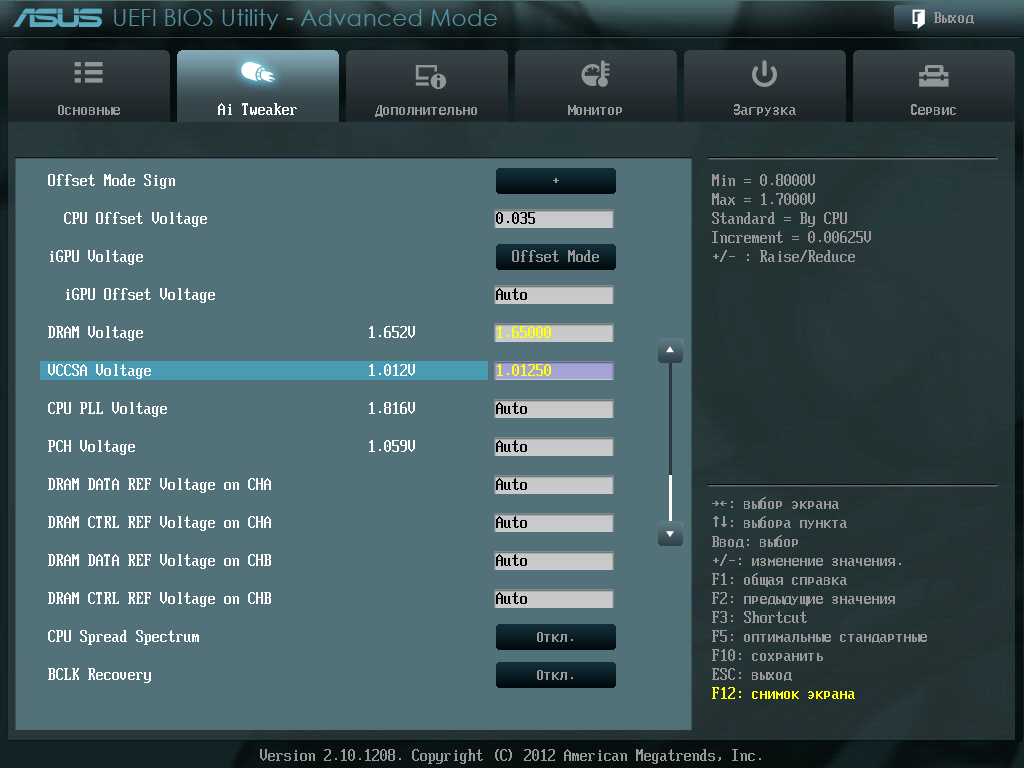This screenshot has width=1024, height=768.
Task: Open the Дополнительно tab
Action: click(426, 86)
